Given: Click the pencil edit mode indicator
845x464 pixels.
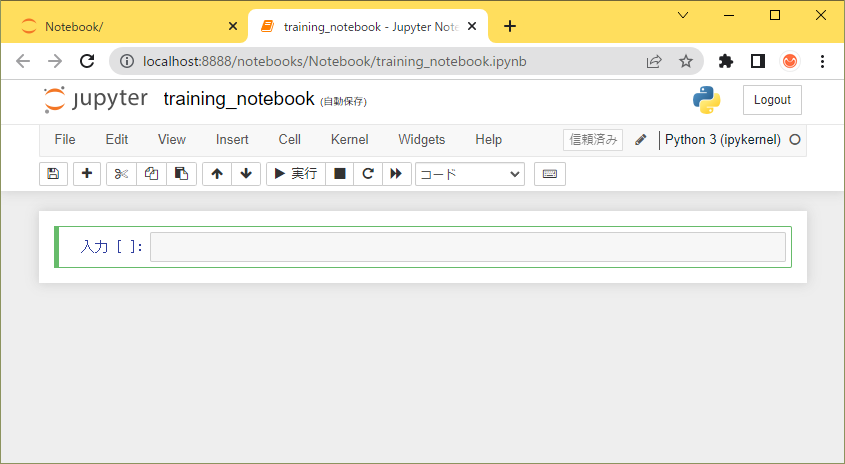Looking at the screenshot, I should pos(641,140).
